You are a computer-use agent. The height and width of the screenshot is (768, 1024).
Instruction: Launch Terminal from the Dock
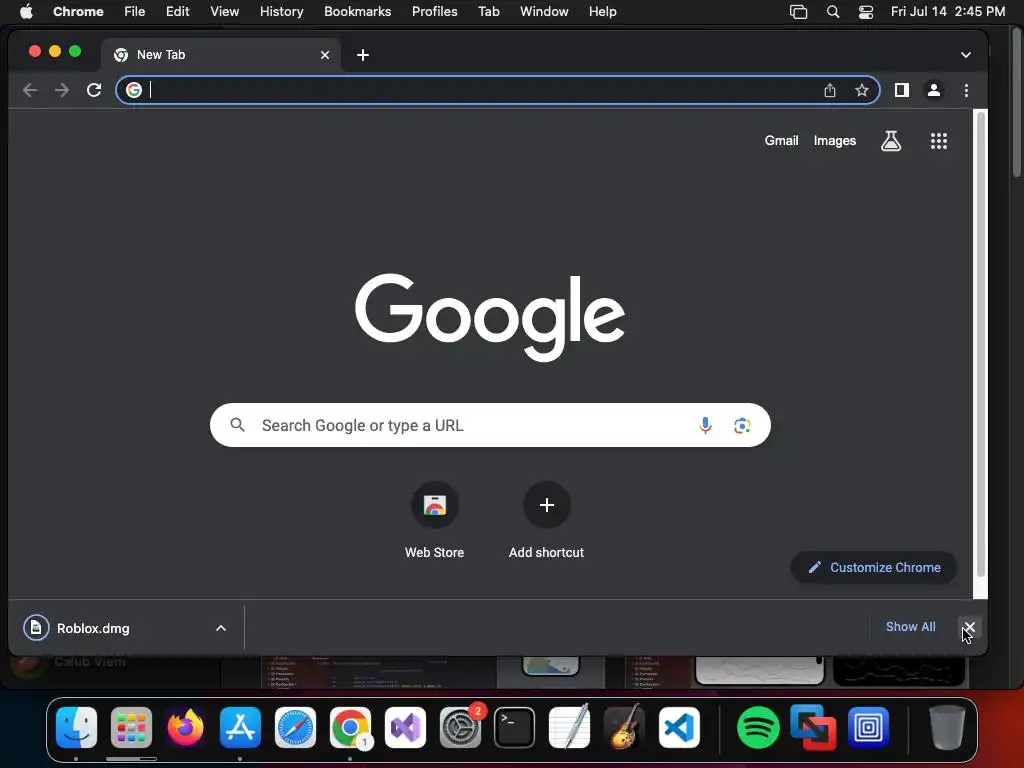(515, 728)
